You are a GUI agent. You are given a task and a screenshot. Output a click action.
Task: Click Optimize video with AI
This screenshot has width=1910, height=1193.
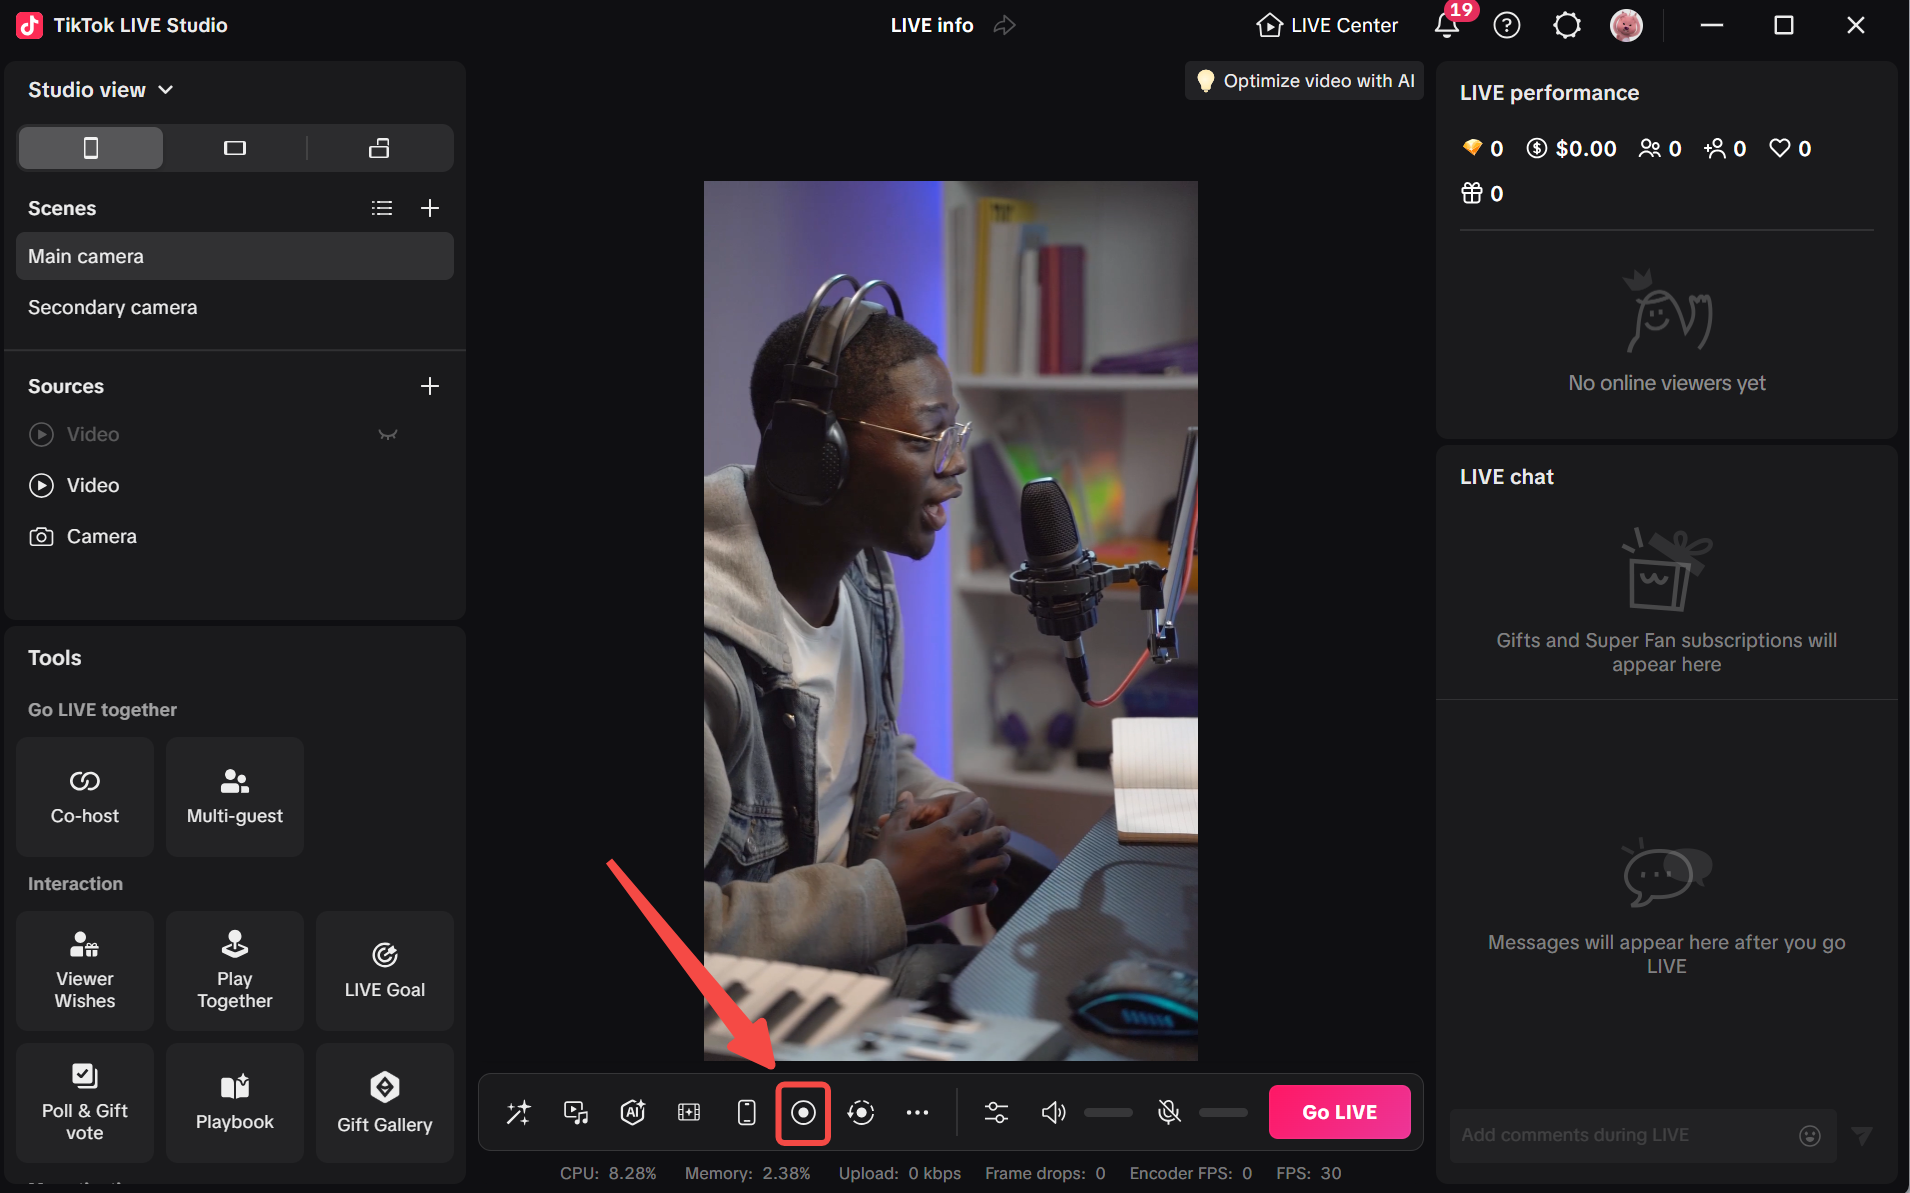[x=1304, y=80]
